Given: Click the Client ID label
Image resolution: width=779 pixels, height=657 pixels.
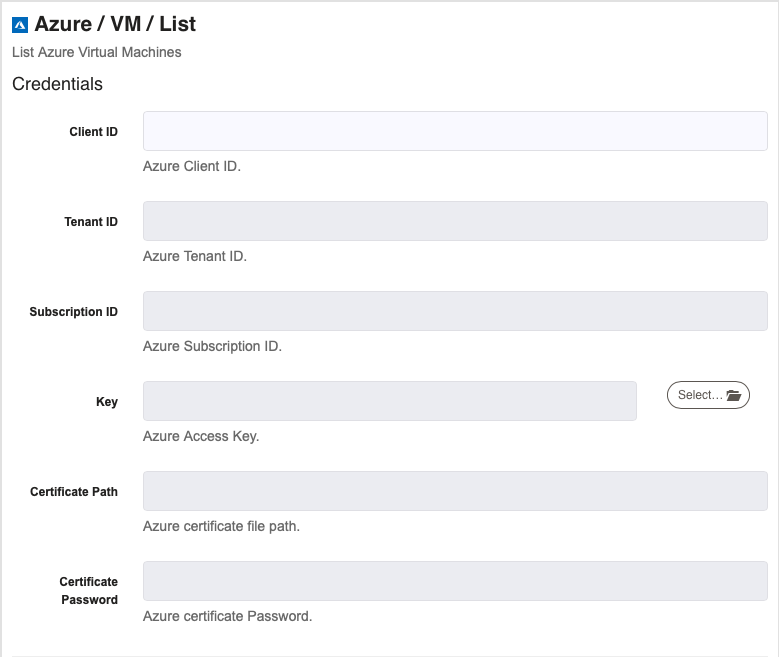Looking at the screenshot, I should 93,132.
